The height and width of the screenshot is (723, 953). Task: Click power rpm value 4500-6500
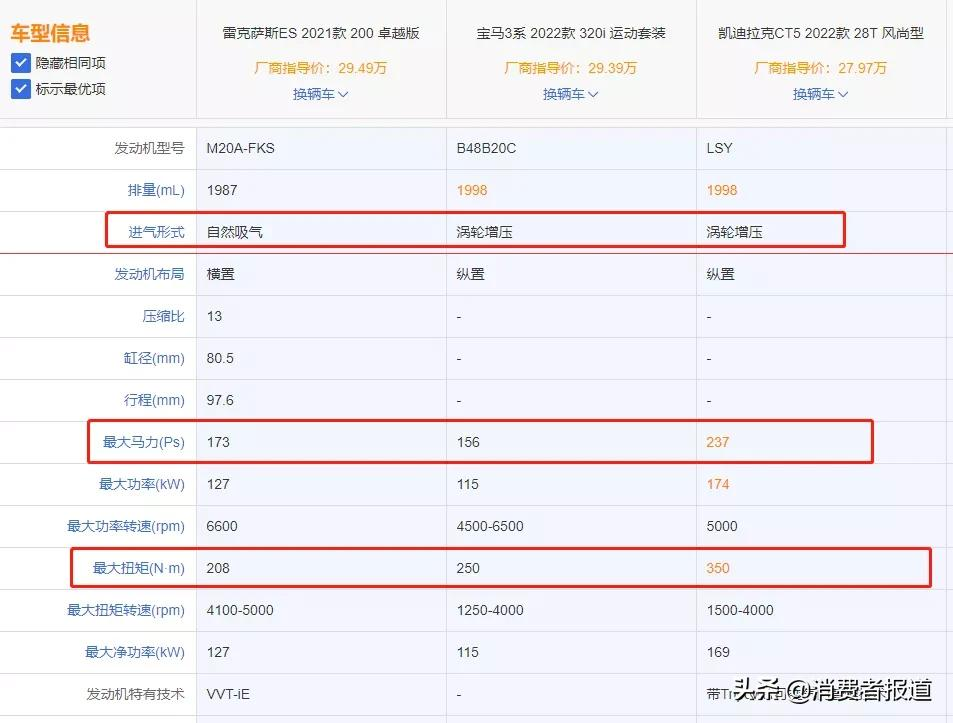(490, 526)
